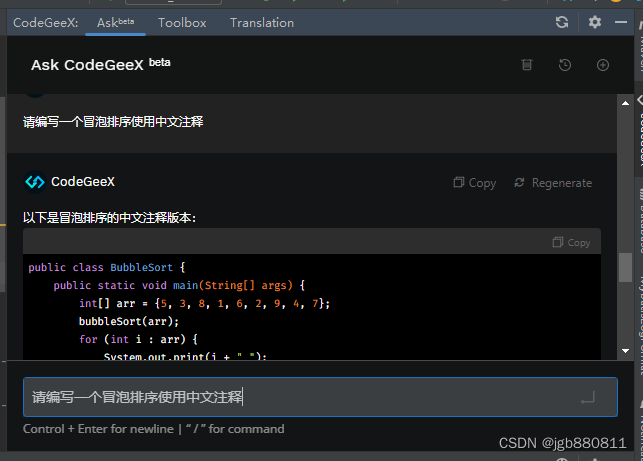The width and height of the screenshot is (643, 461).
Task: Click the chat scrollbar thumb
Action: point(625,267)
